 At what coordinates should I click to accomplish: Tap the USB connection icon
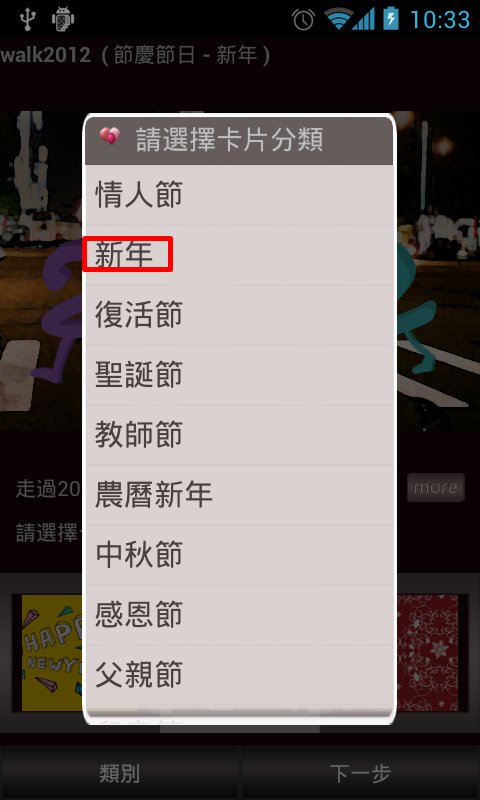click(x=27, y=19)
